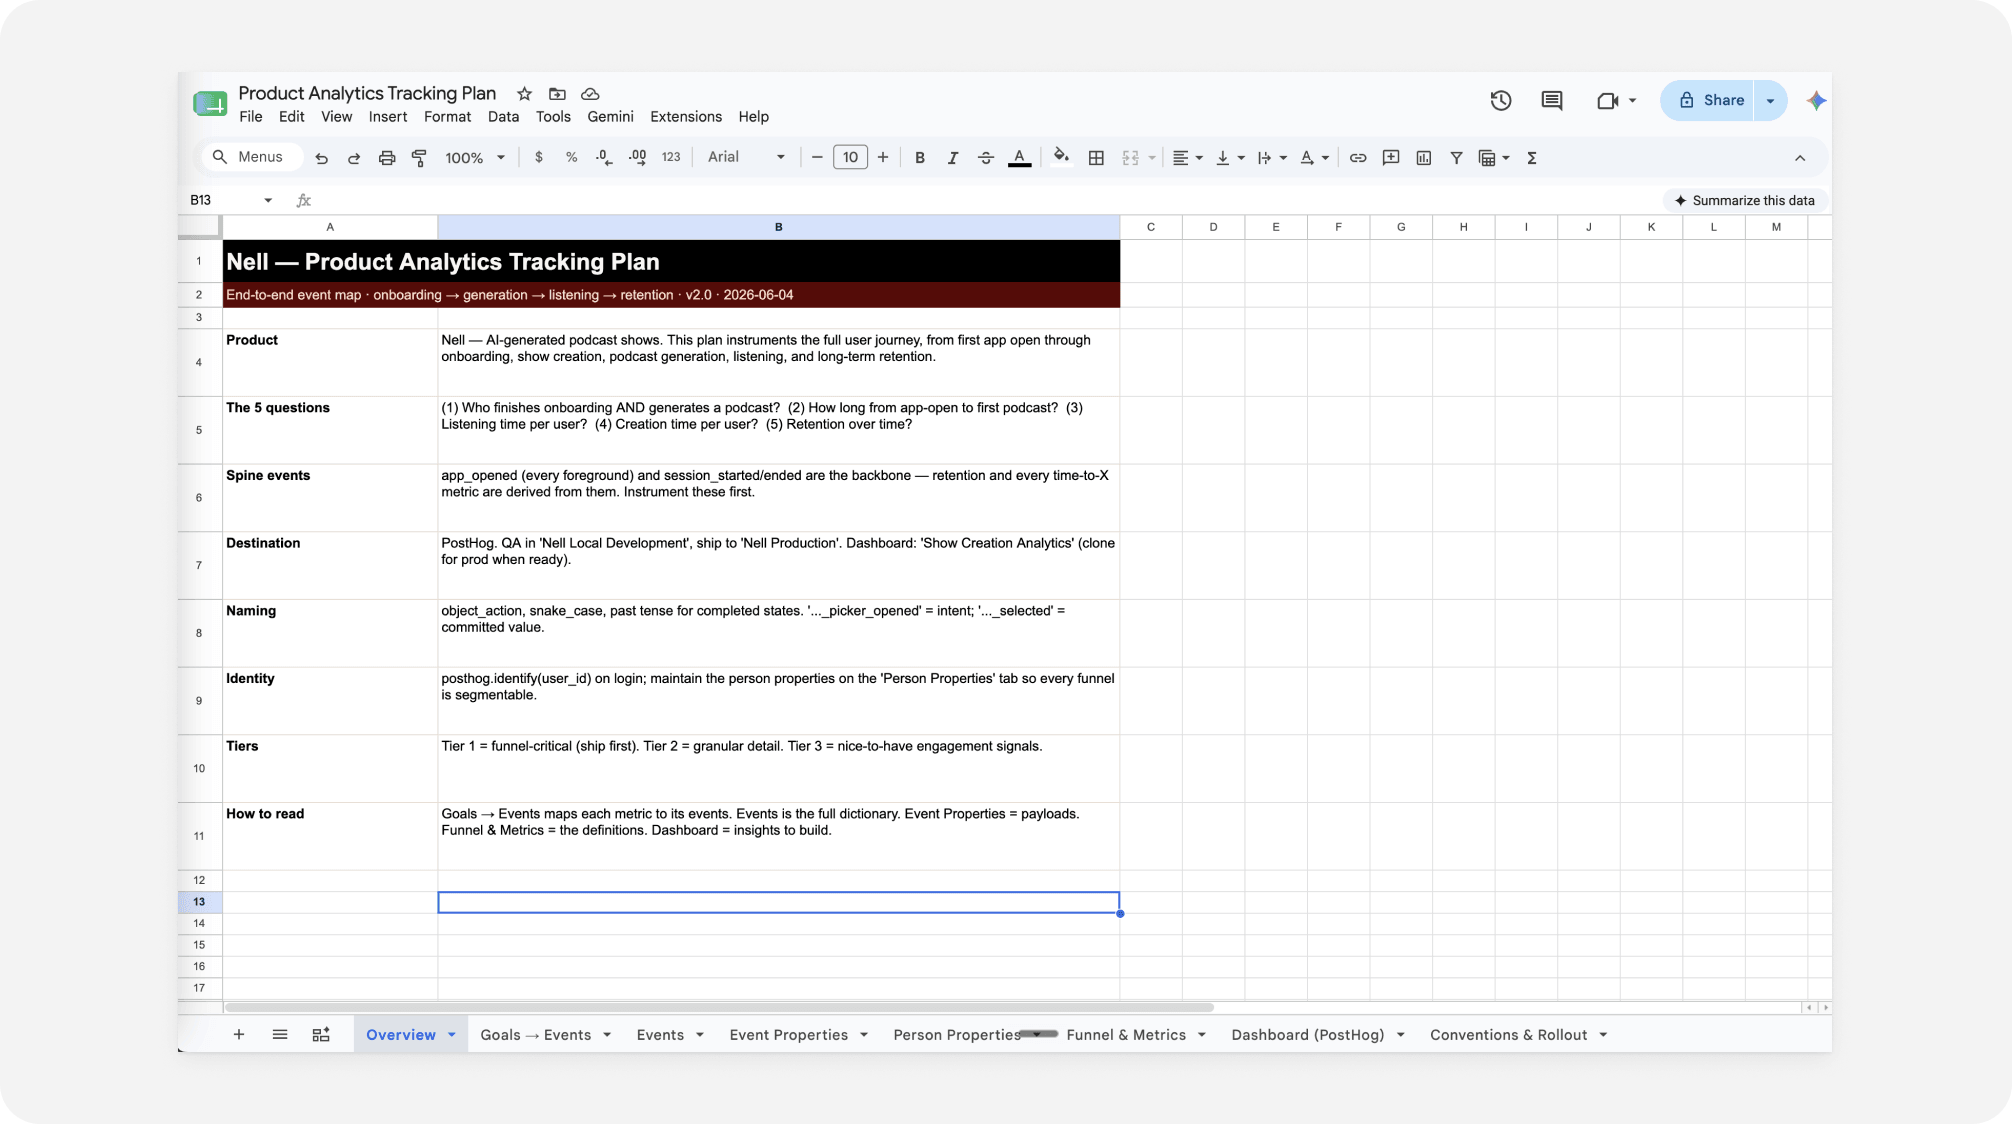
Task: Star the document
Action: (x=524, y=94)
